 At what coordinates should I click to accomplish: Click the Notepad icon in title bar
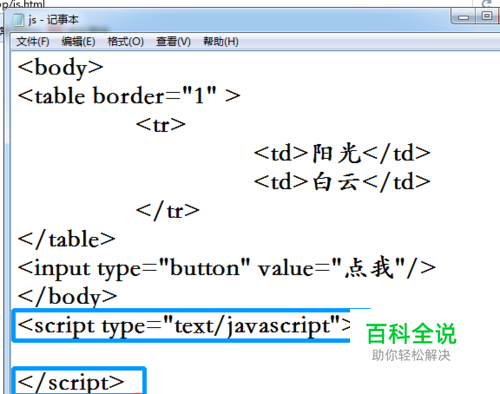coord(18,20)
